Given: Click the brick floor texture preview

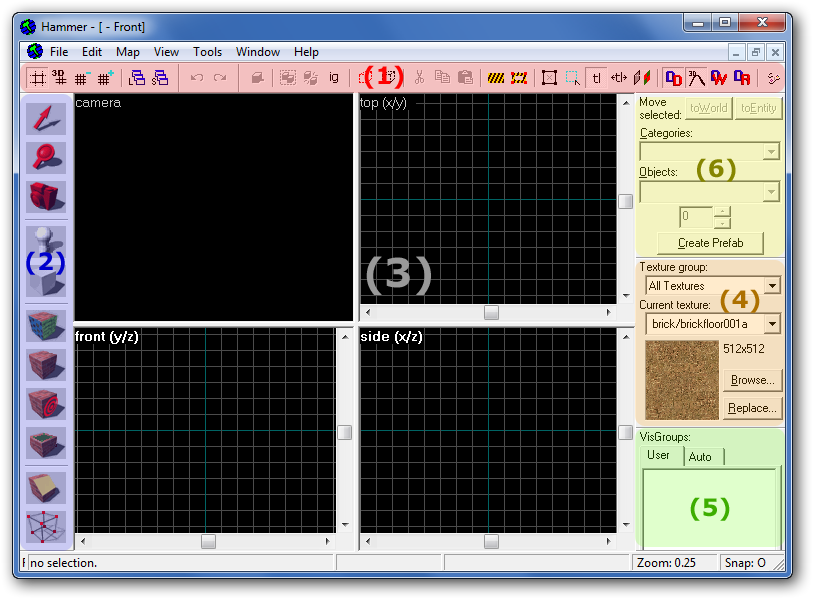Looking at the screenshot, I should click(682, 378).
